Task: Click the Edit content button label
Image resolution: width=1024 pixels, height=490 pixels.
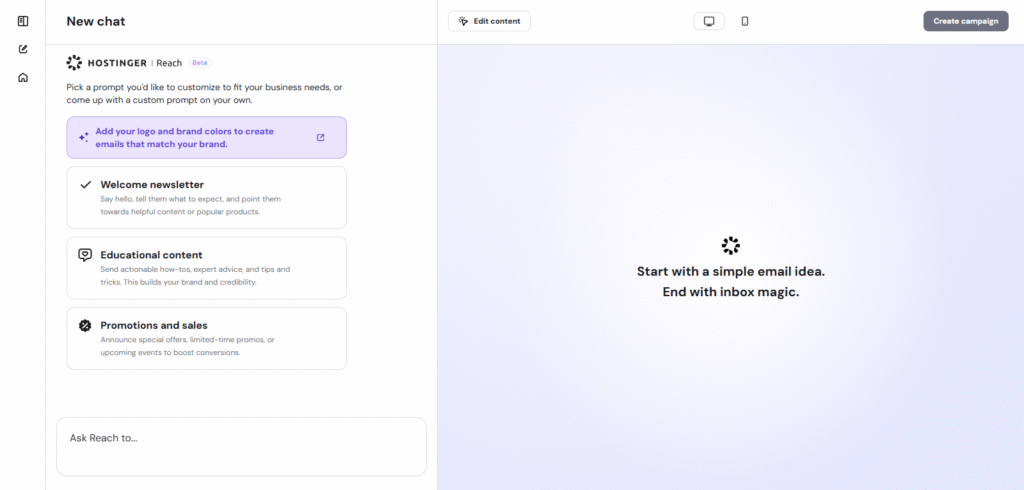Action: [497, 21]
